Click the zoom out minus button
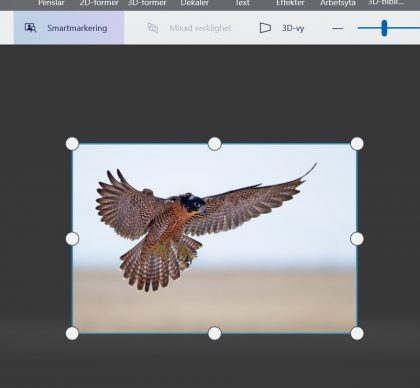 pos(337,28)
